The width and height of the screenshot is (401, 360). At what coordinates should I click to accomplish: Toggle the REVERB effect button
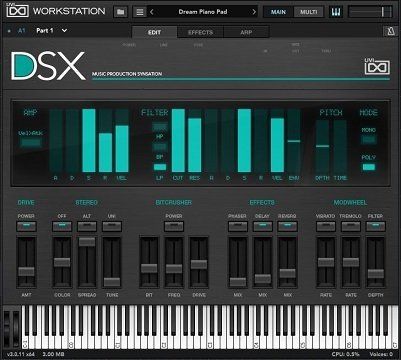288,226
